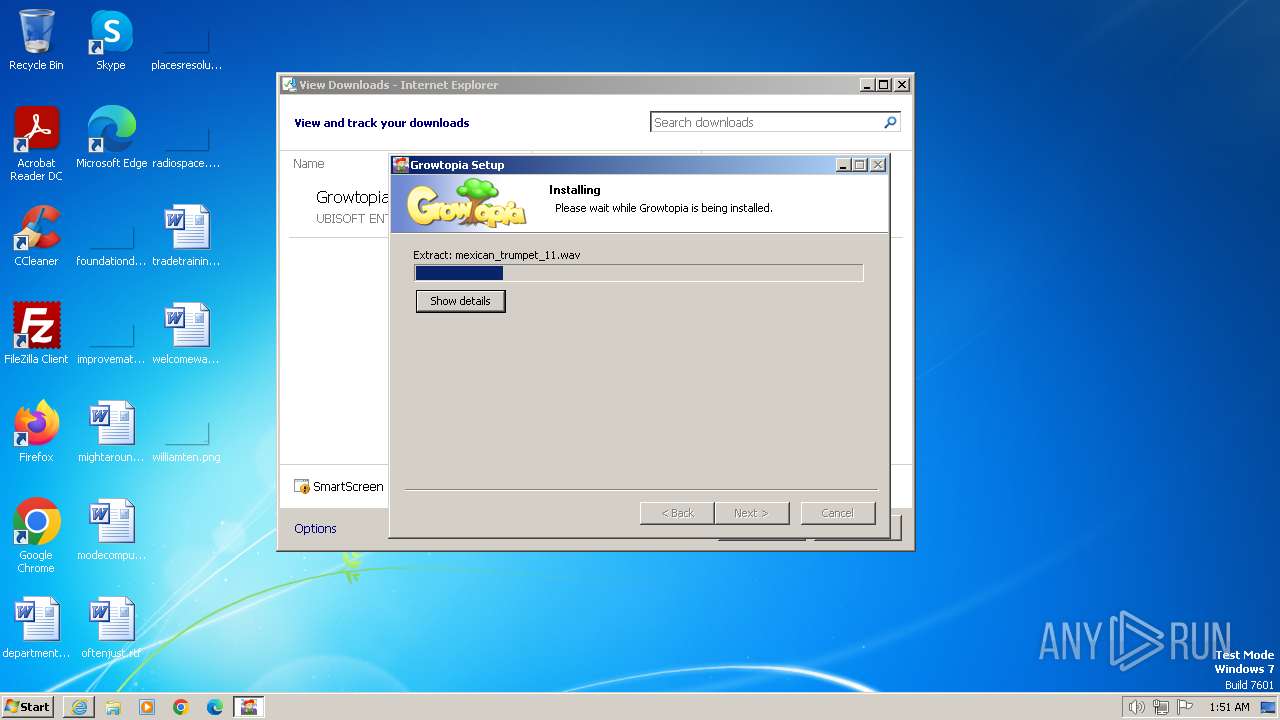Maximize the View Downloads window
The image size is (1280, 720).
[x=884, y=85]
